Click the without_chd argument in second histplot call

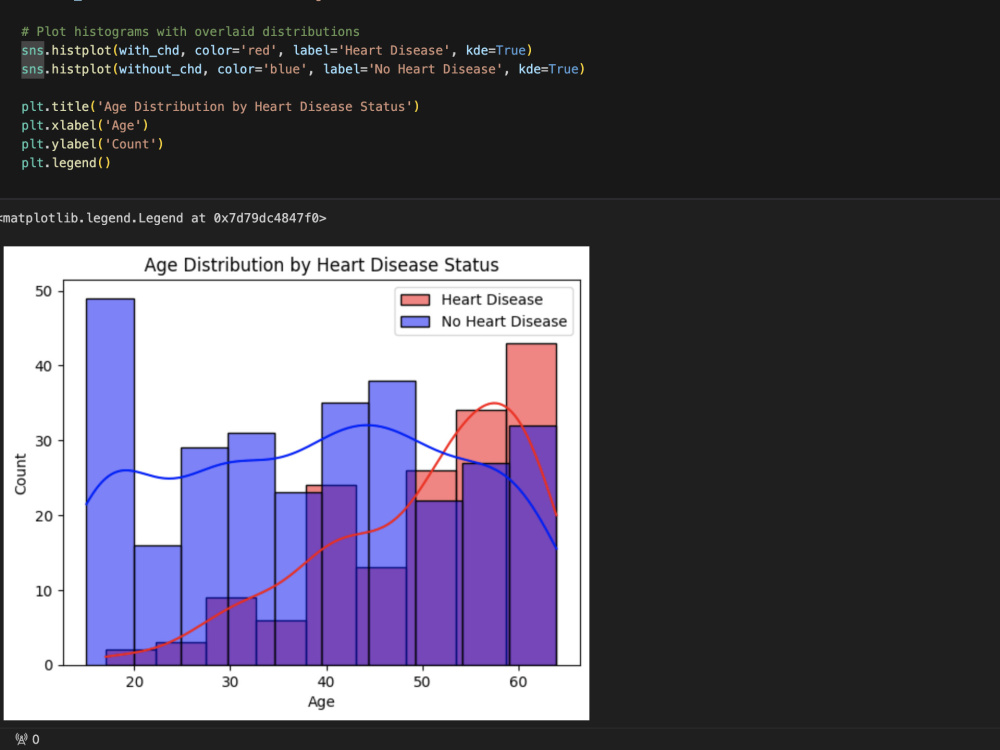pyautogui.click(x=160, y=69)
